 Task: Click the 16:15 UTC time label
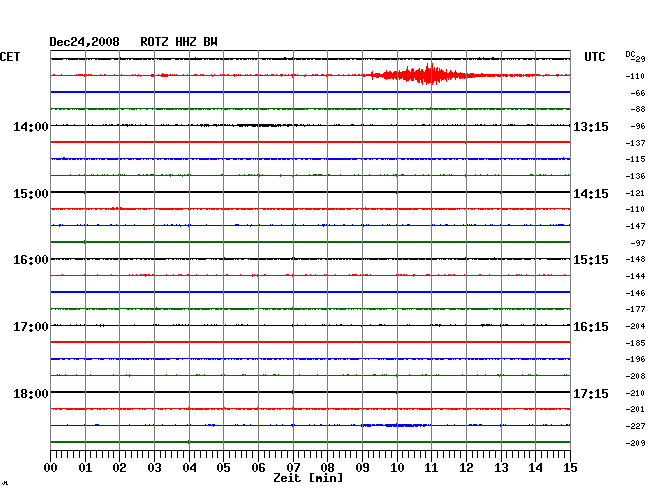coord(591,327)
